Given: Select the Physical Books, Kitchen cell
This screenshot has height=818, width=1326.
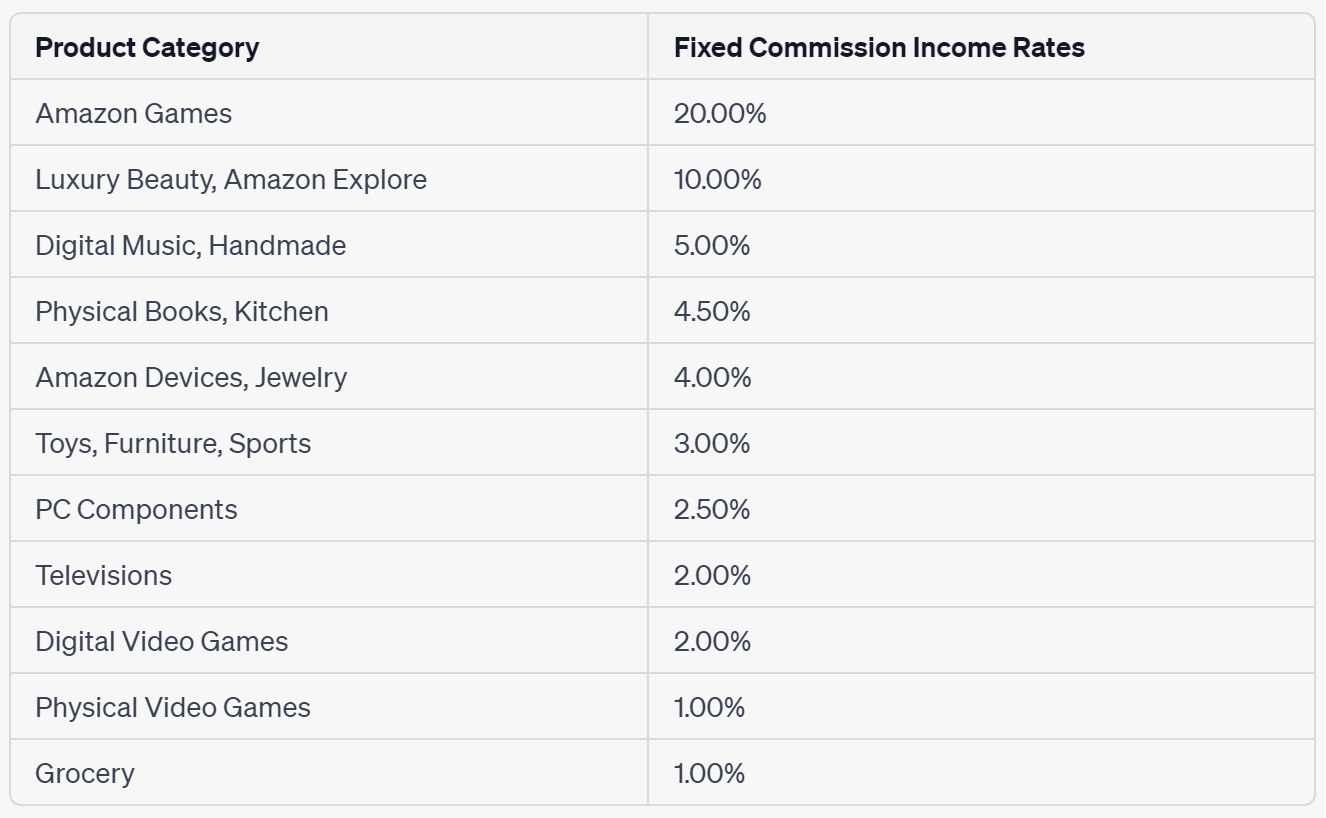Looking at the screenshot, I should (182, 311).
